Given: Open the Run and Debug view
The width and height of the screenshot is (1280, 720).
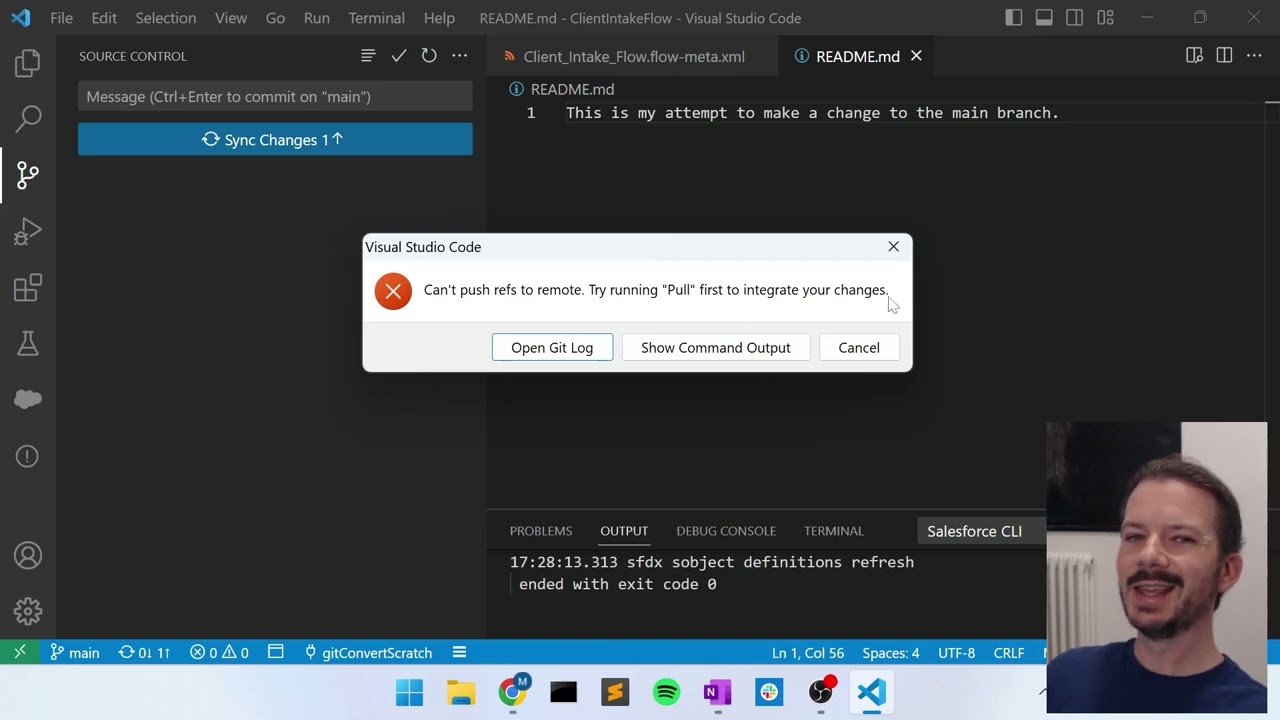Looking at the screenshot, I should click(28, 232).
